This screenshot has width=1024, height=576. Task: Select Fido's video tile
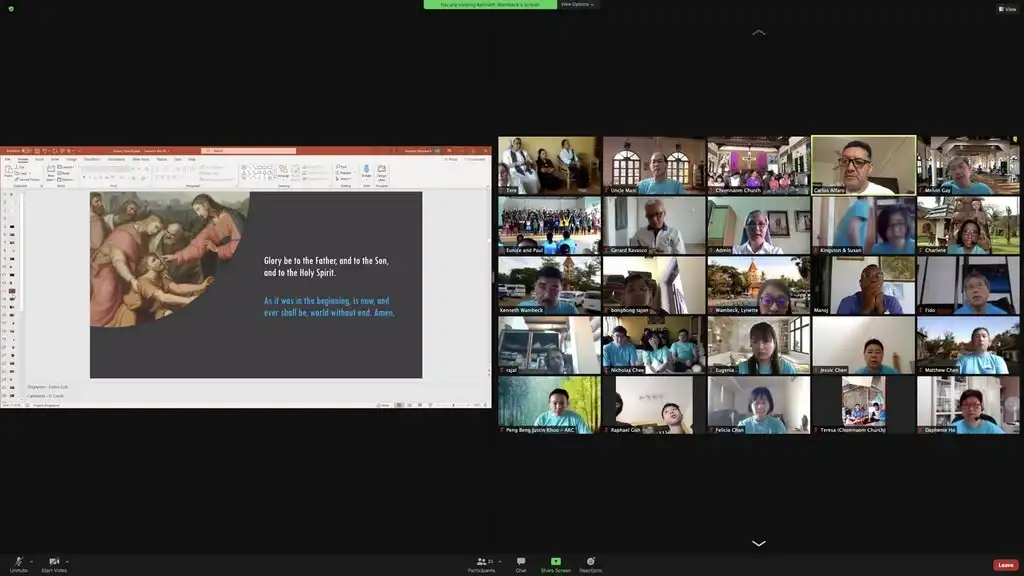click(x=968, y=285)
